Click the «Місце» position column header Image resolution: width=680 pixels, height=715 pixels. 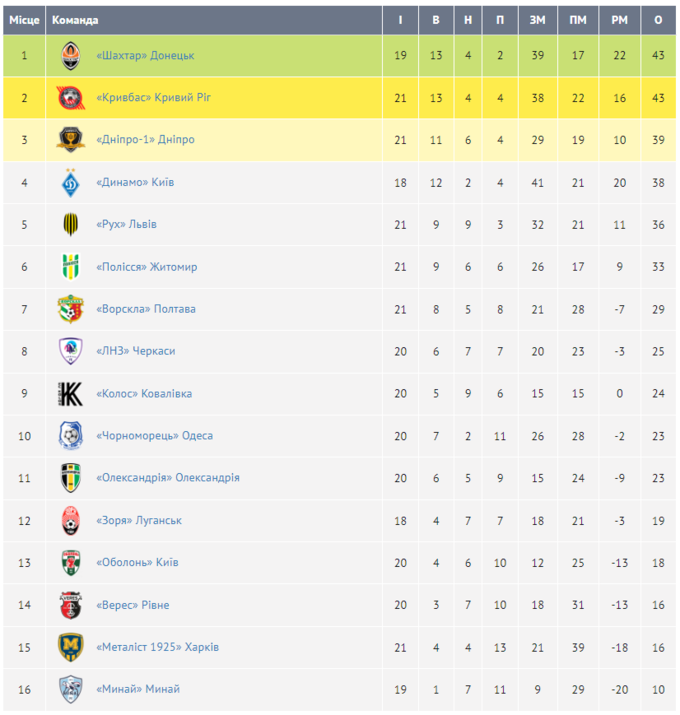[24, 20]
